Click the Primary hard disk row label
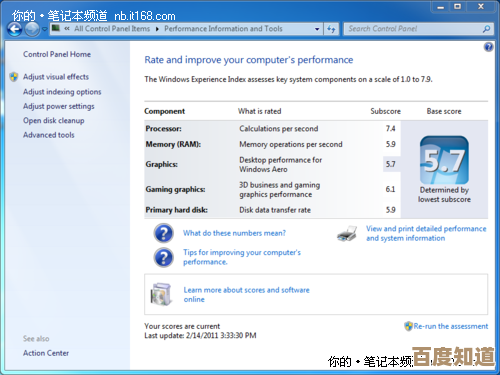 (176, 210)
